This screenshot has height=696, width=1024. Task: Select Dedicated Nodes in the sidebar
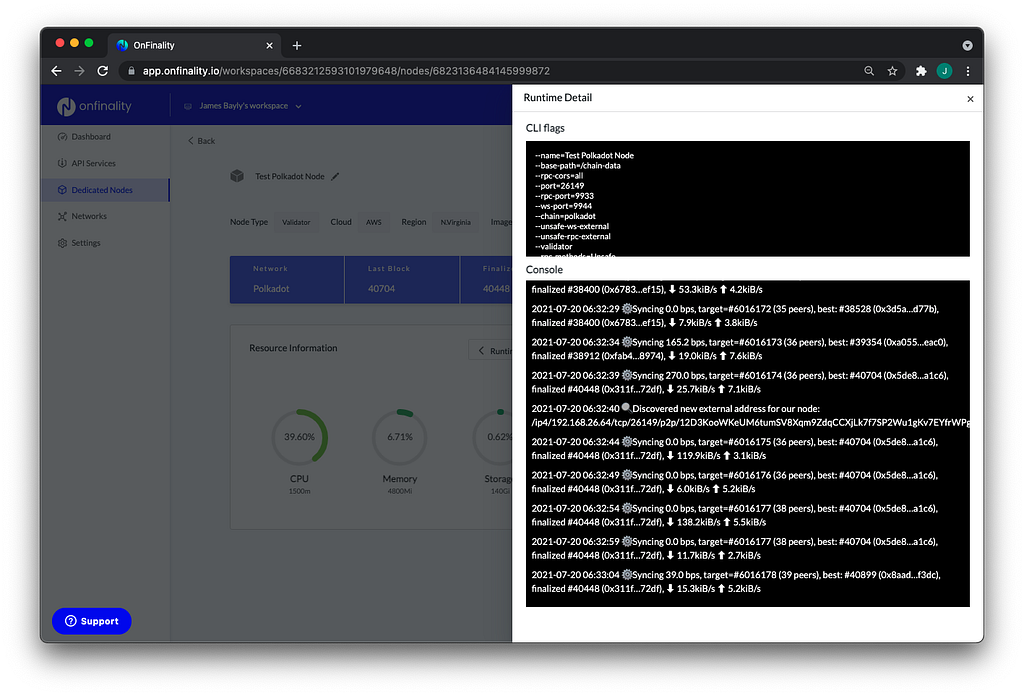104,190
